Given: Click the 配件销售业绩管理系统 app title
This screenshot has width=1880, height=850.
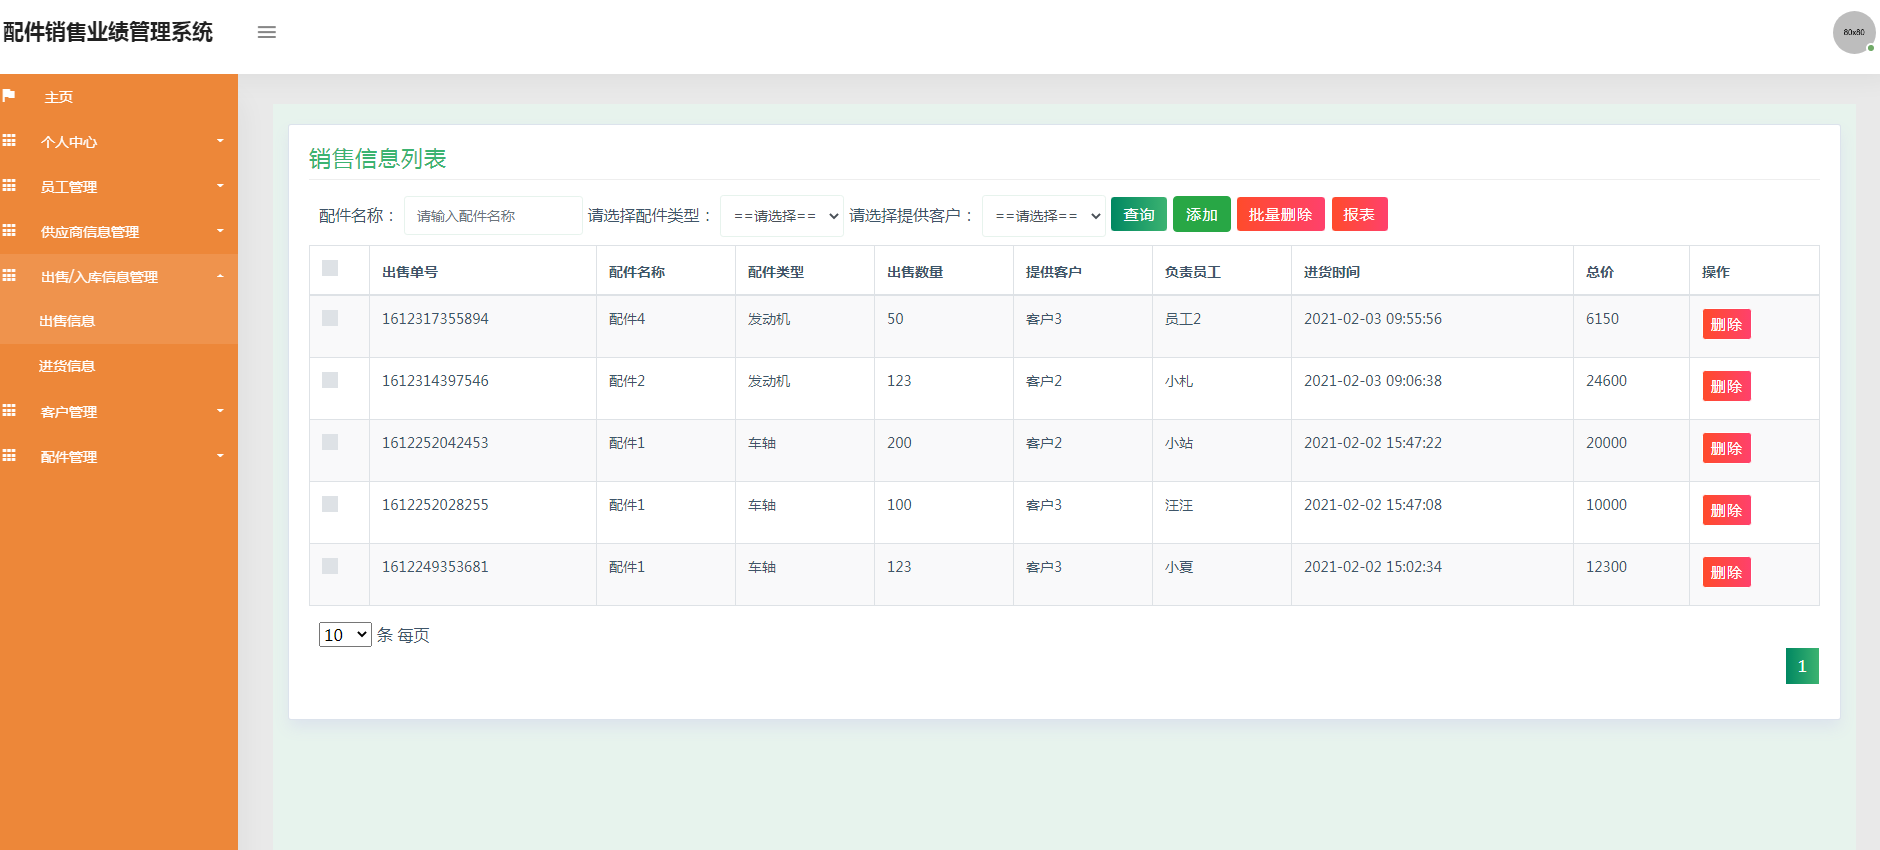Looking at the screenshot, I should click(x=108, y=32).
